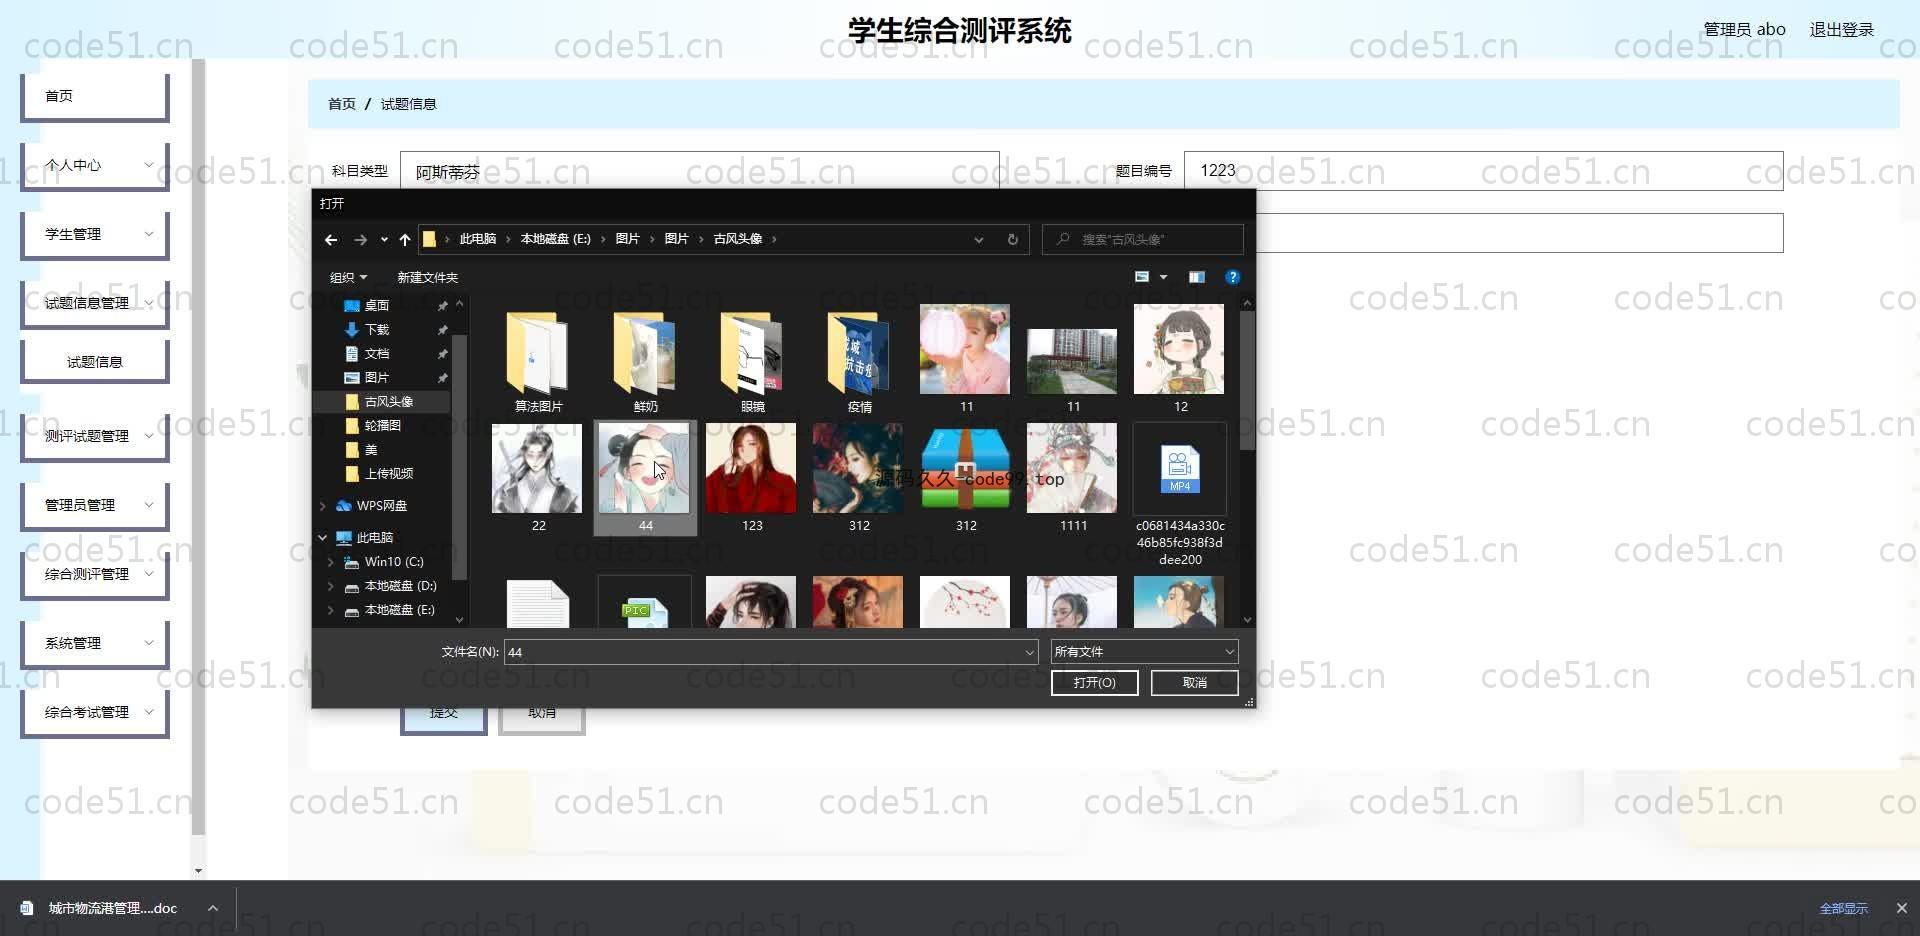Expand 试题信息管理 sidebar menu
The image size is (1920, 936).
click(x=94, y=303)
